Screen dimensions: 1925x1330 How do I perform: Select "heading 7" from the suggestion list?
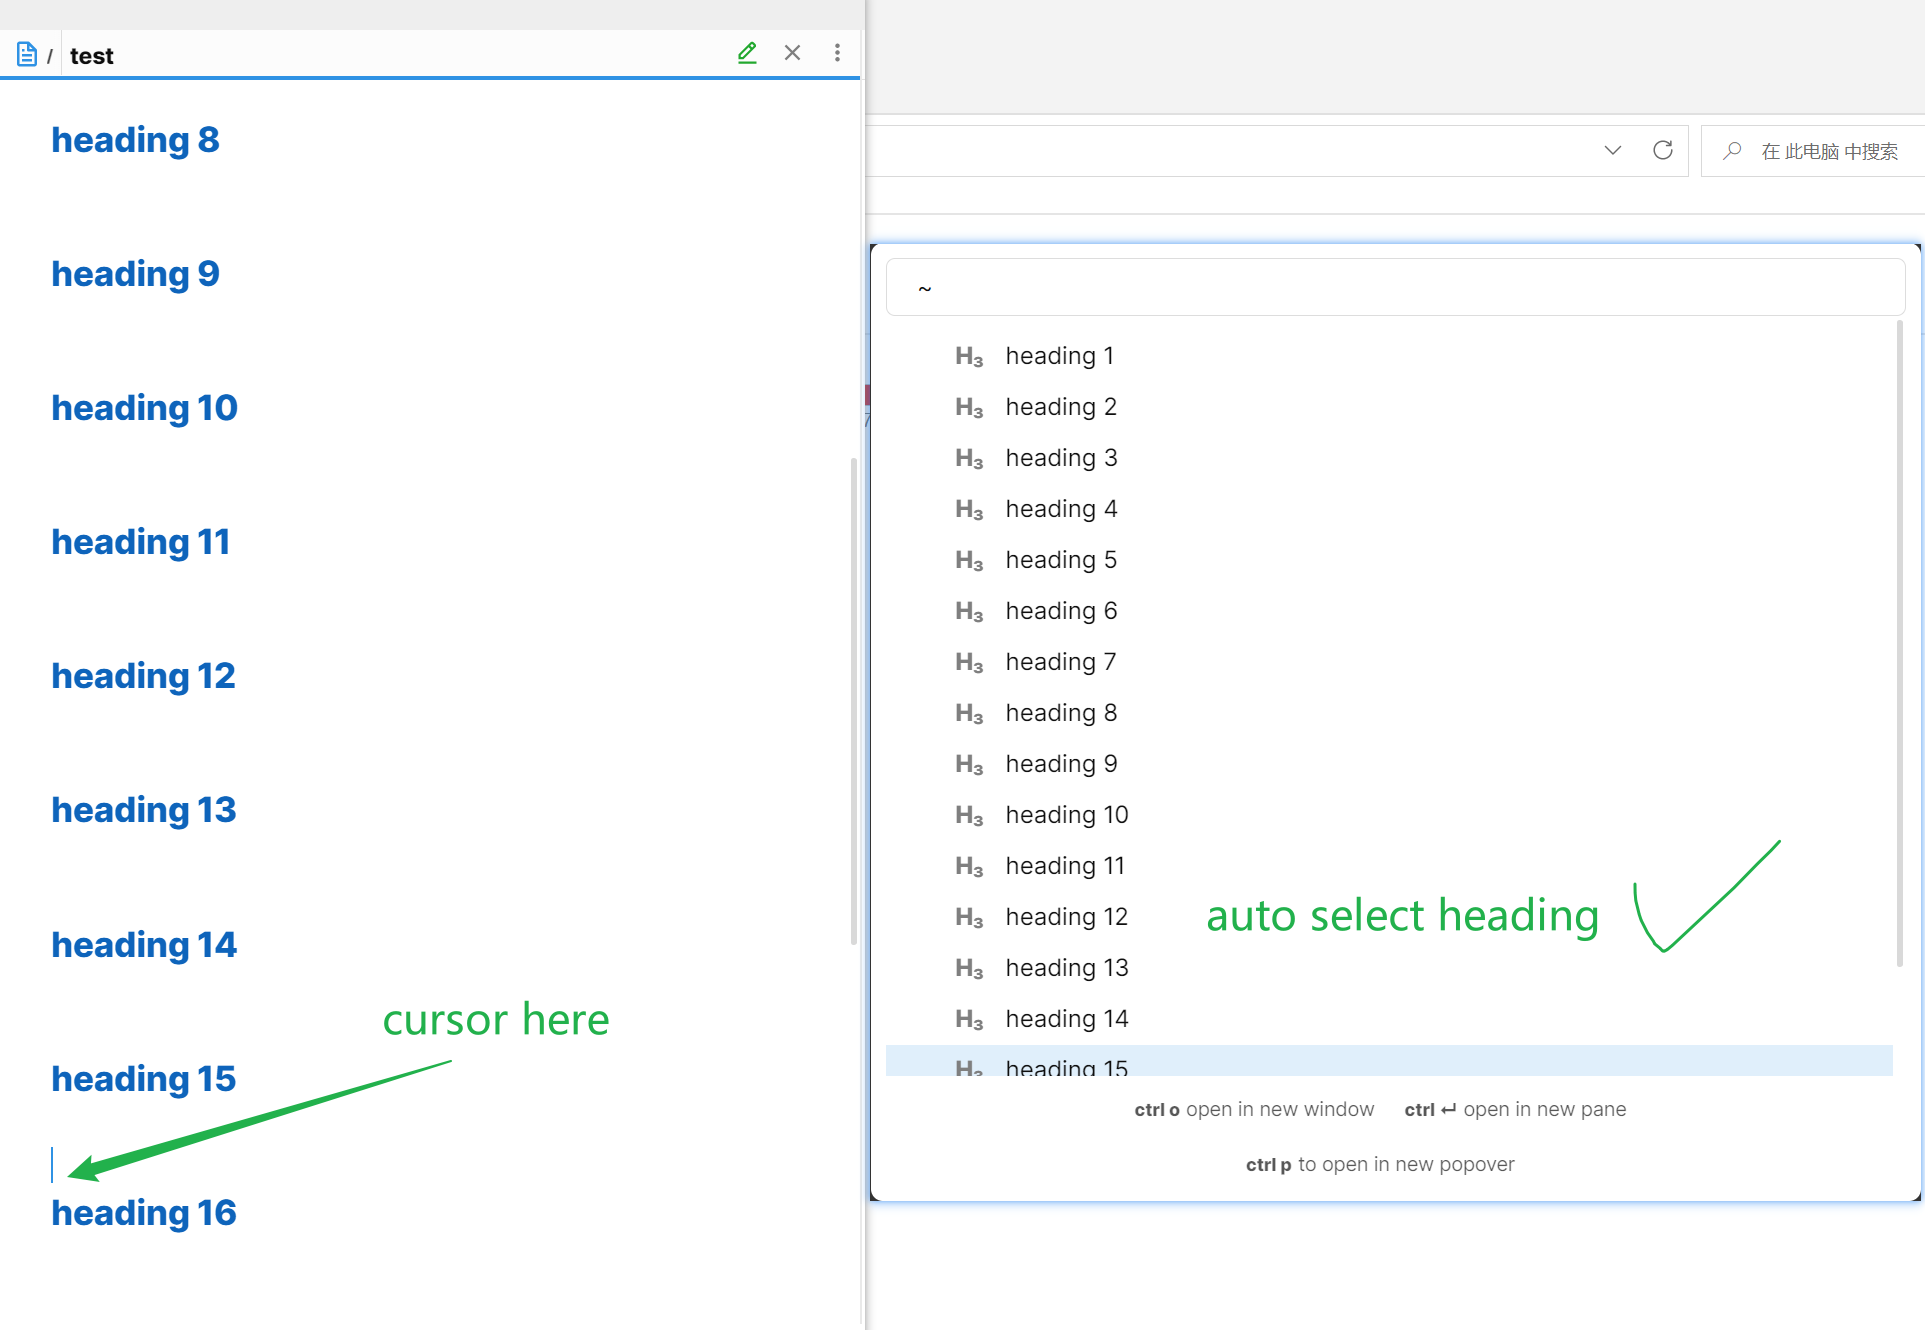click(1060, 661)
